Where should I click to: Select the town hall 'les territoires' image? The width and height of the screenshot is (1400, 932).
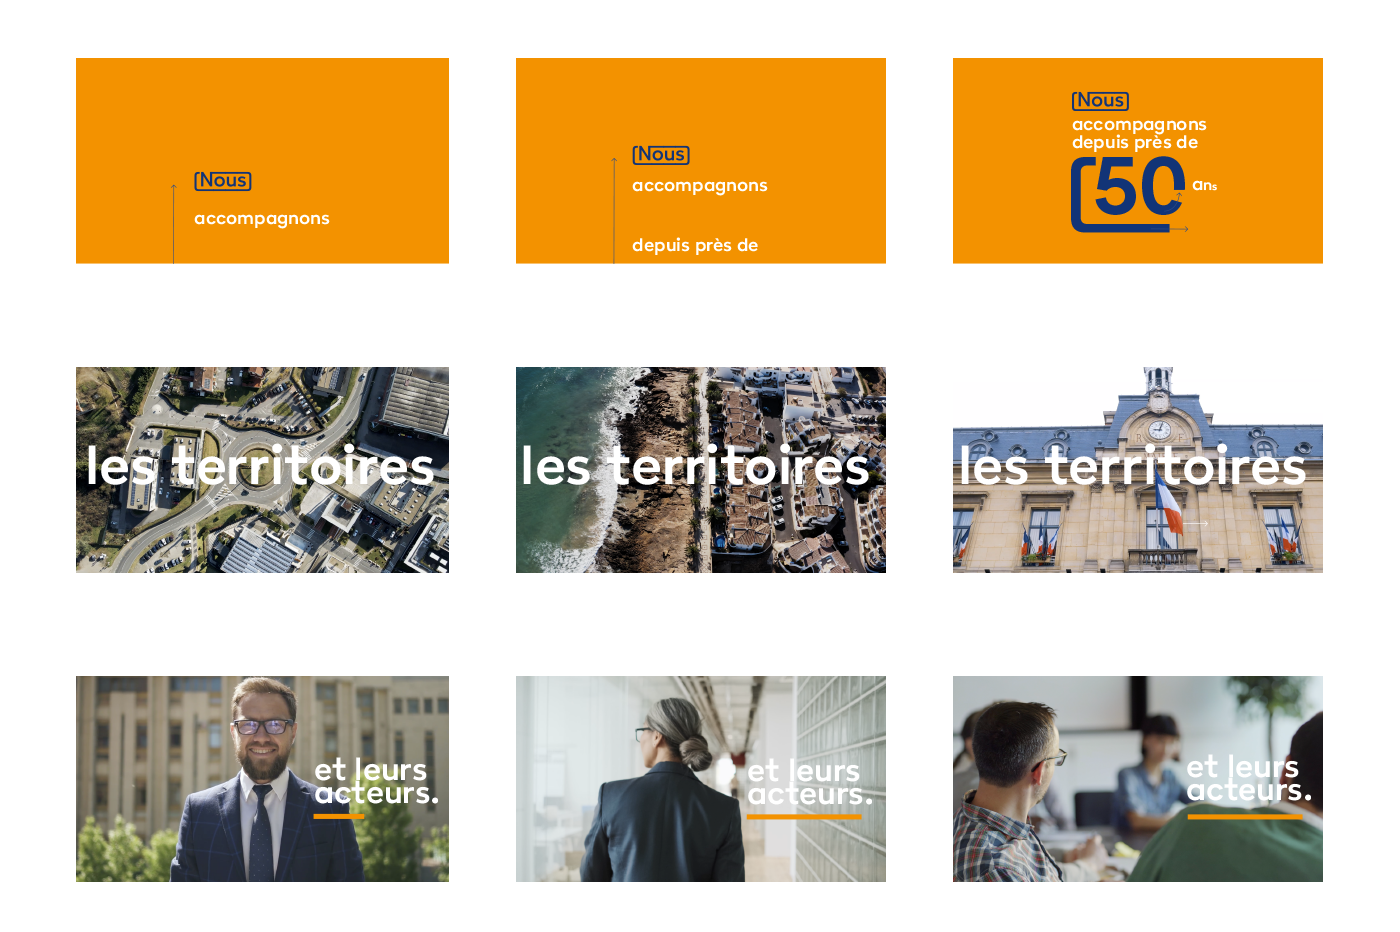1138,470
